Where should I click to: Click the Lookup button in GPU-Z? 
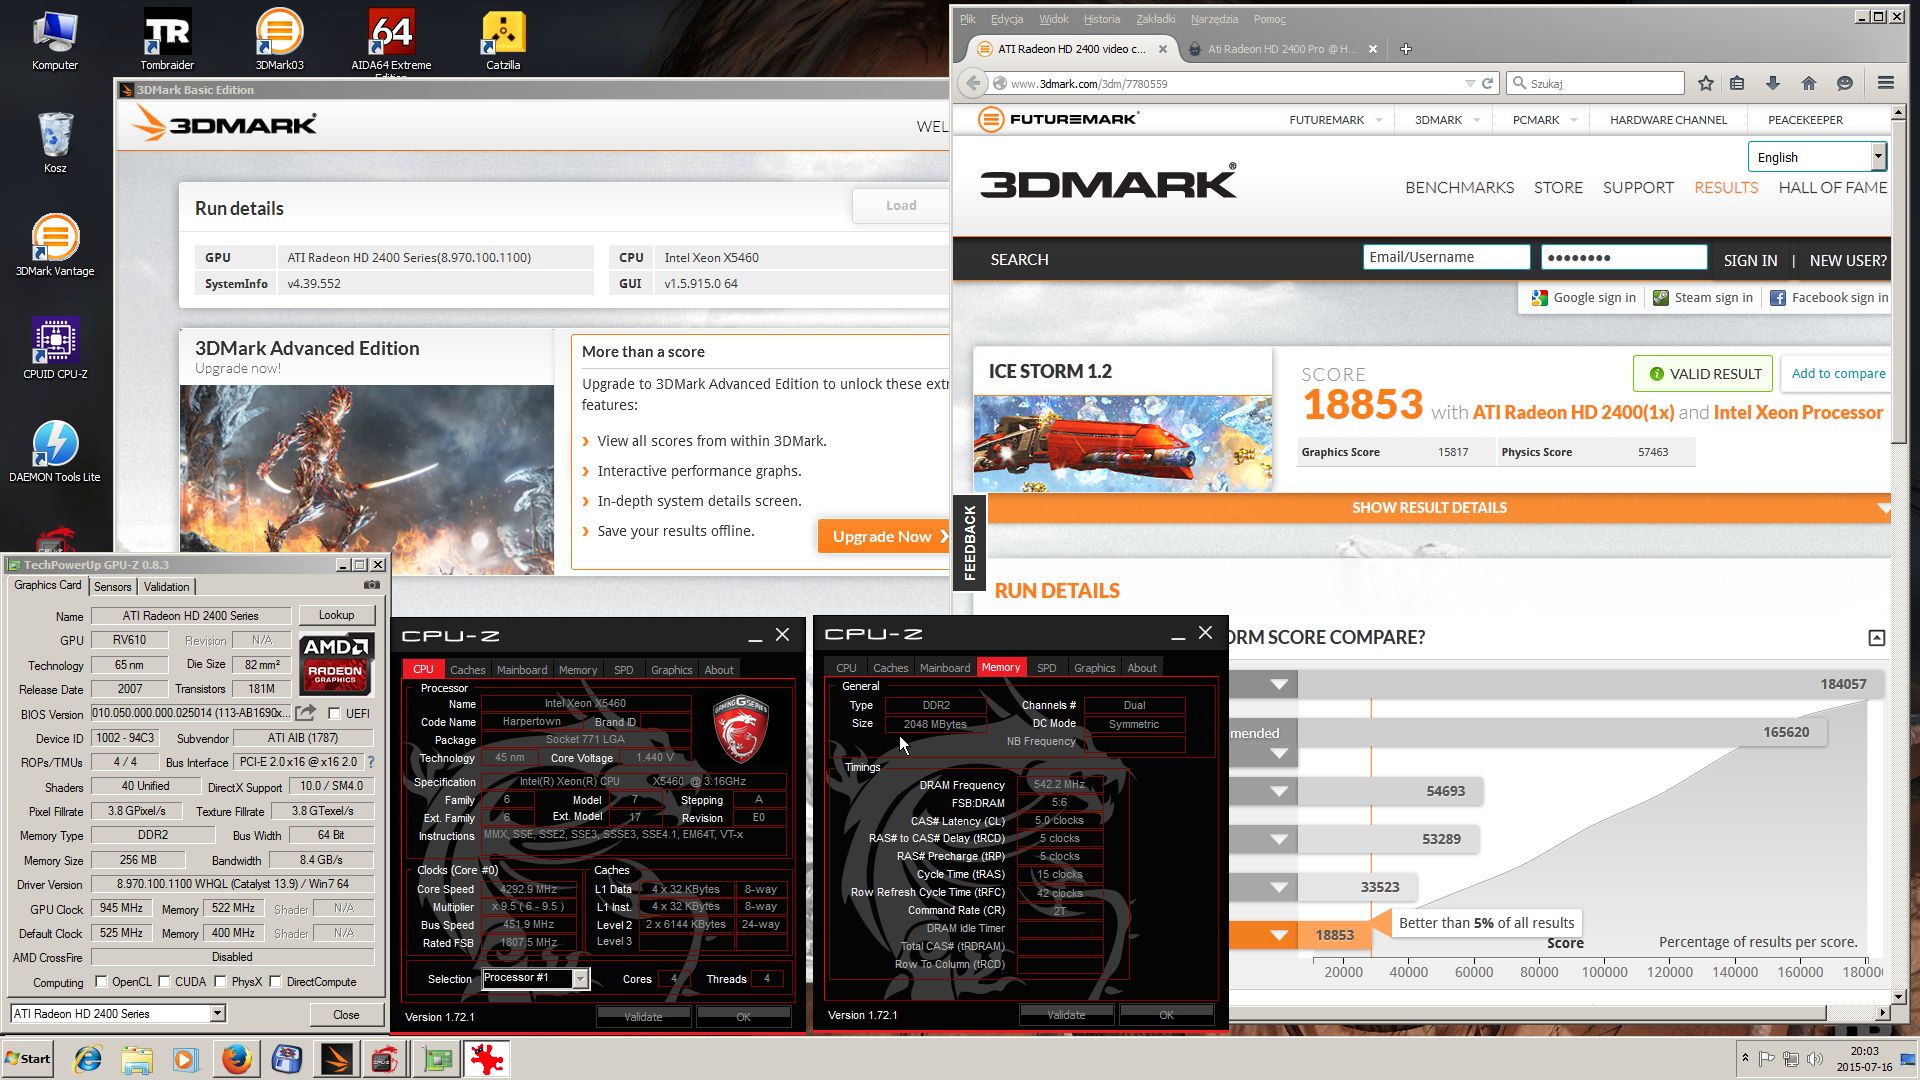click(336, 615)
